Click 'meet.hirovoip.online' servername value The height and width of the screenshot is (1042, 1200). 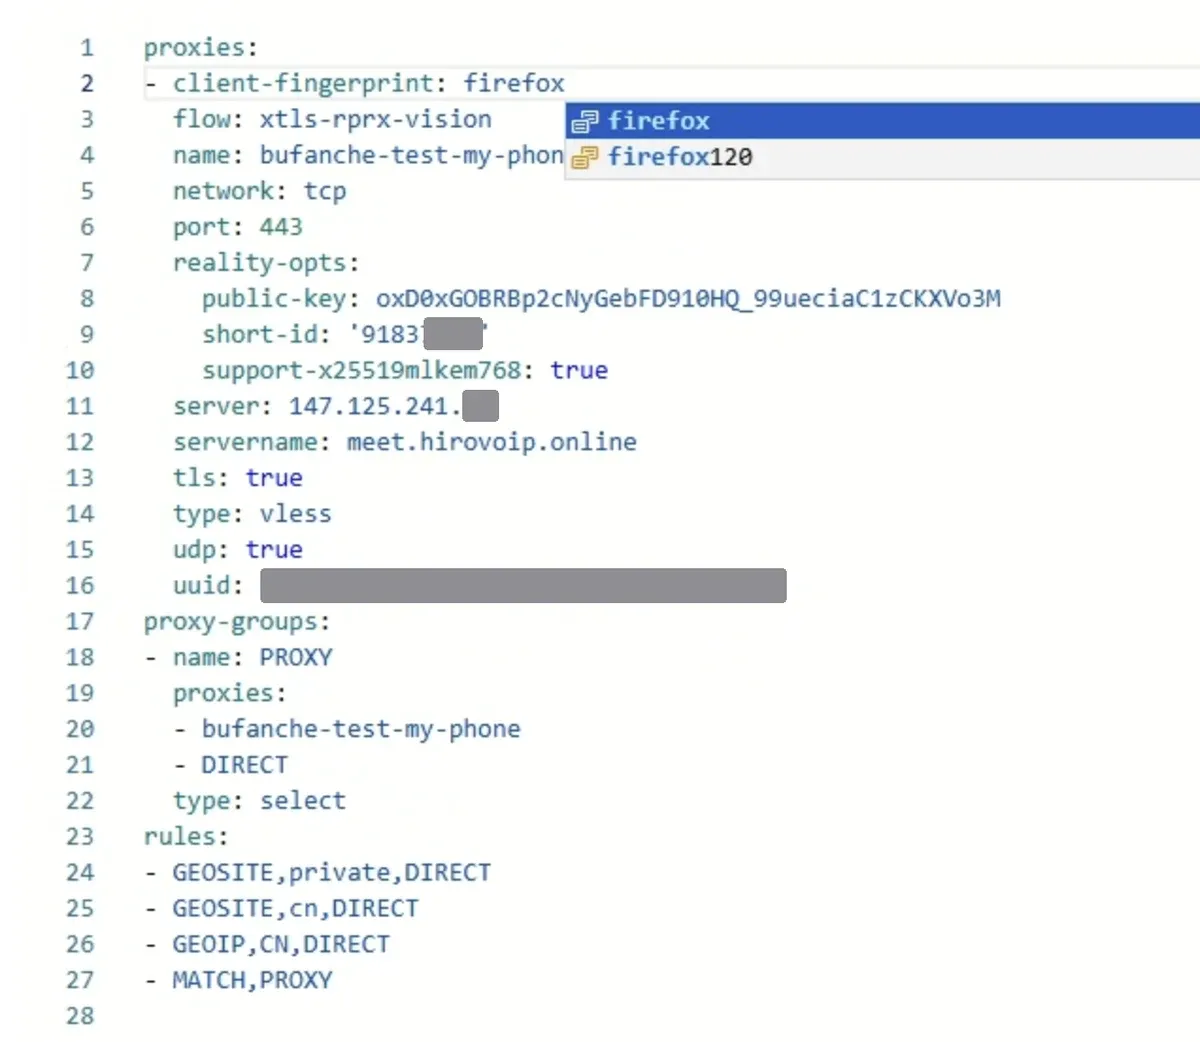point(492,442)
